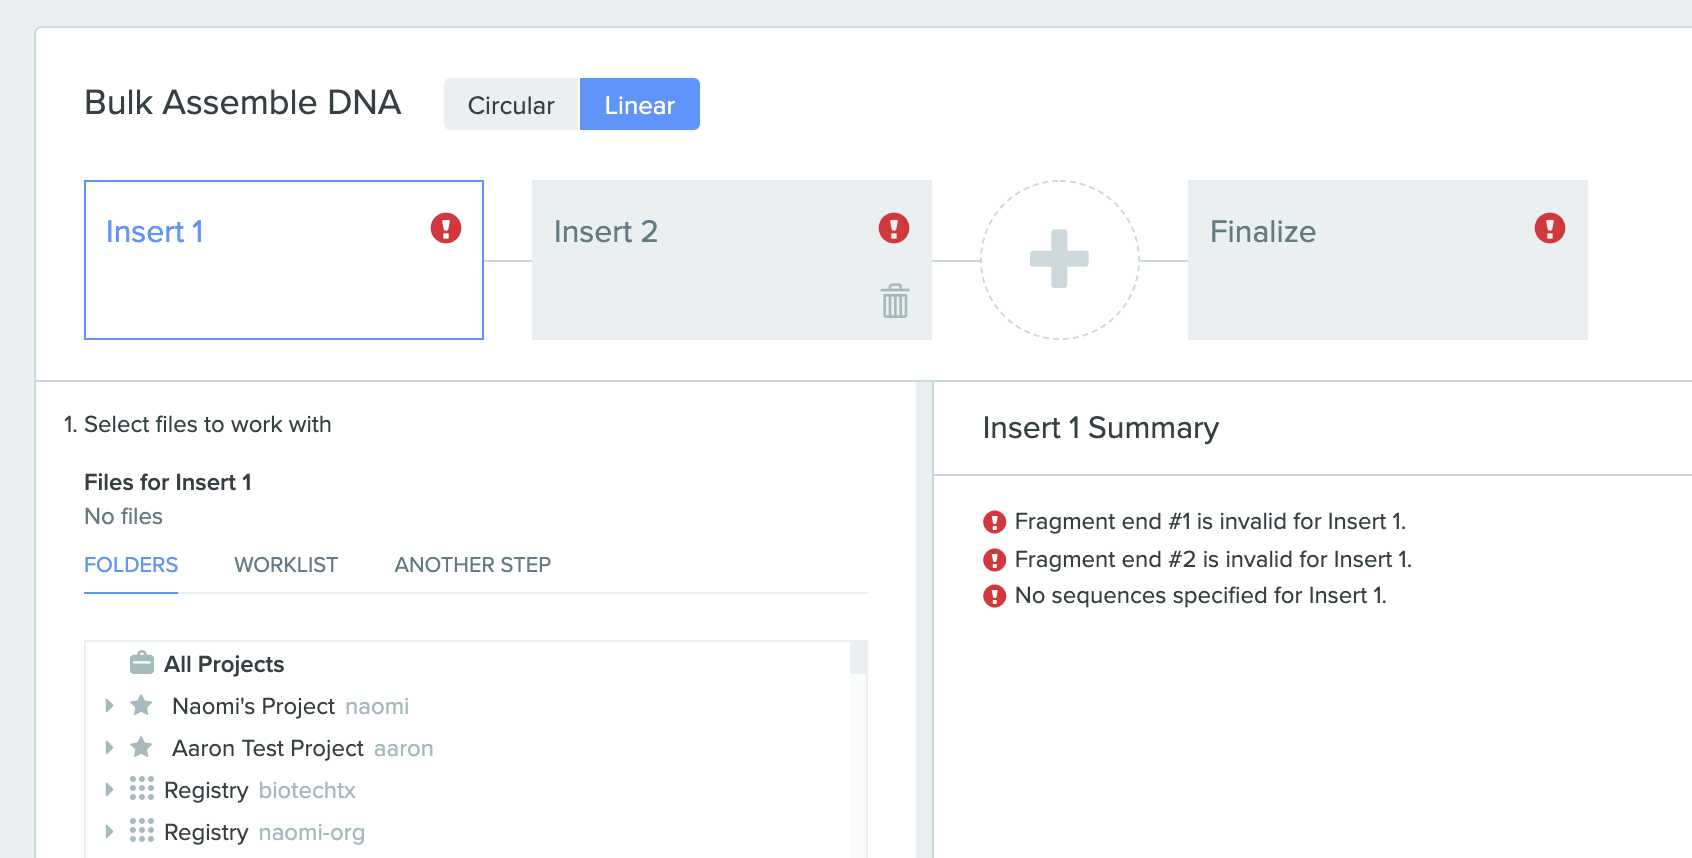This screenshot has width=1692, height=858.
Task: Select Linear assembly topology
Action: pyautogui.click(x=640, y=104)
